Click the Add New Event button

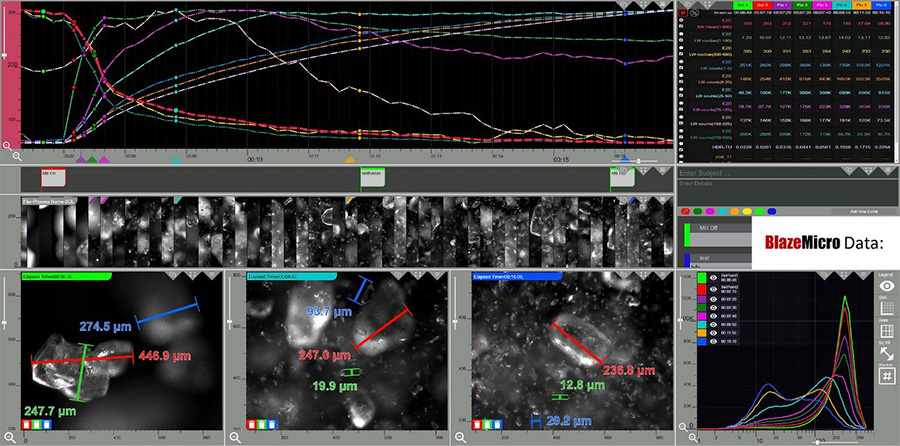(863, 212)
